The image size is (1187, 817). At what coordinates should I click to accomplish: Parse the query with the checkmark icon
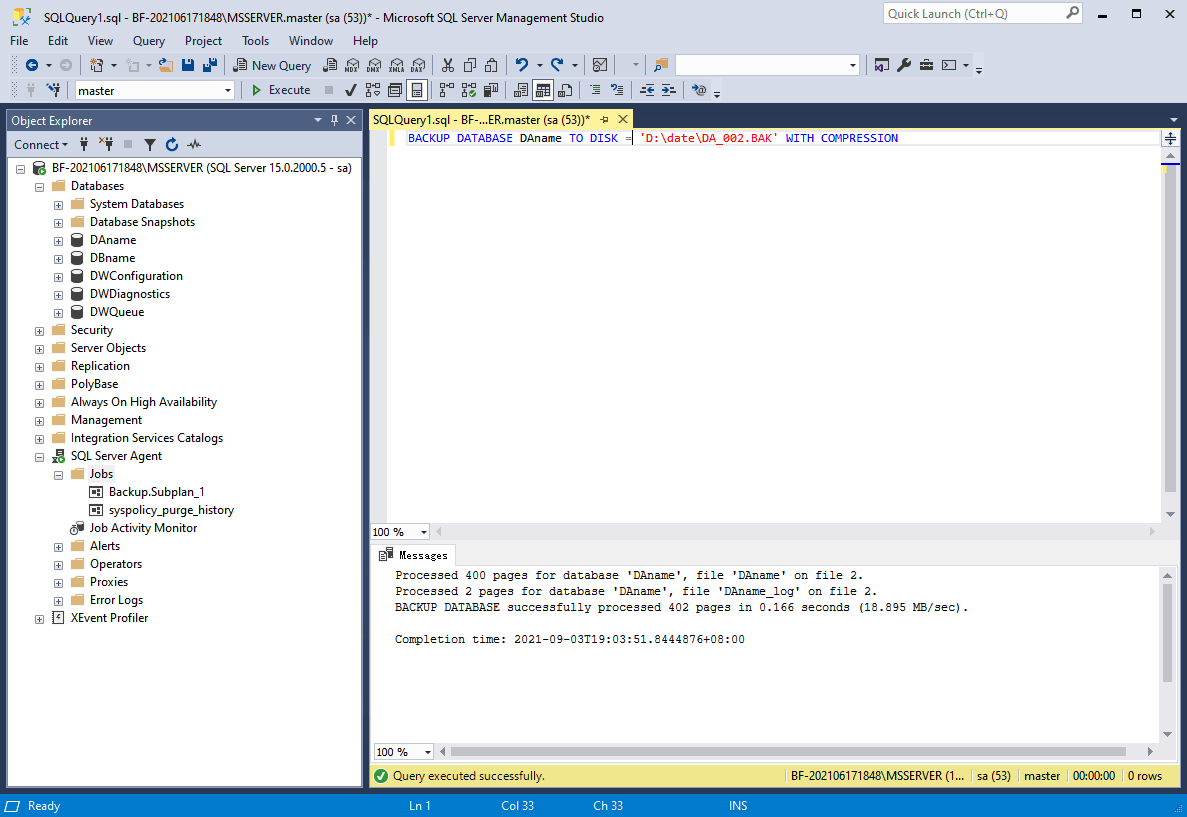pyautogui.click(x=350, y=90)
